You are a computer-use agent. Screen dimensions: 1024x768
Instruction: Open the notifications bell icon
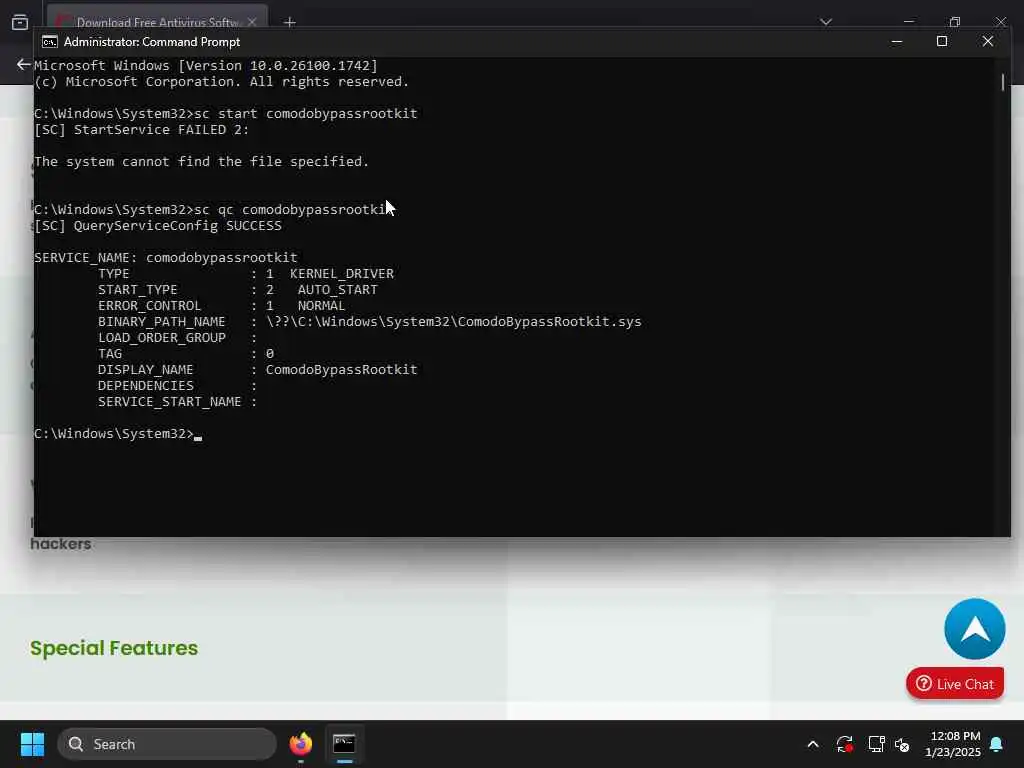[997, 744]
